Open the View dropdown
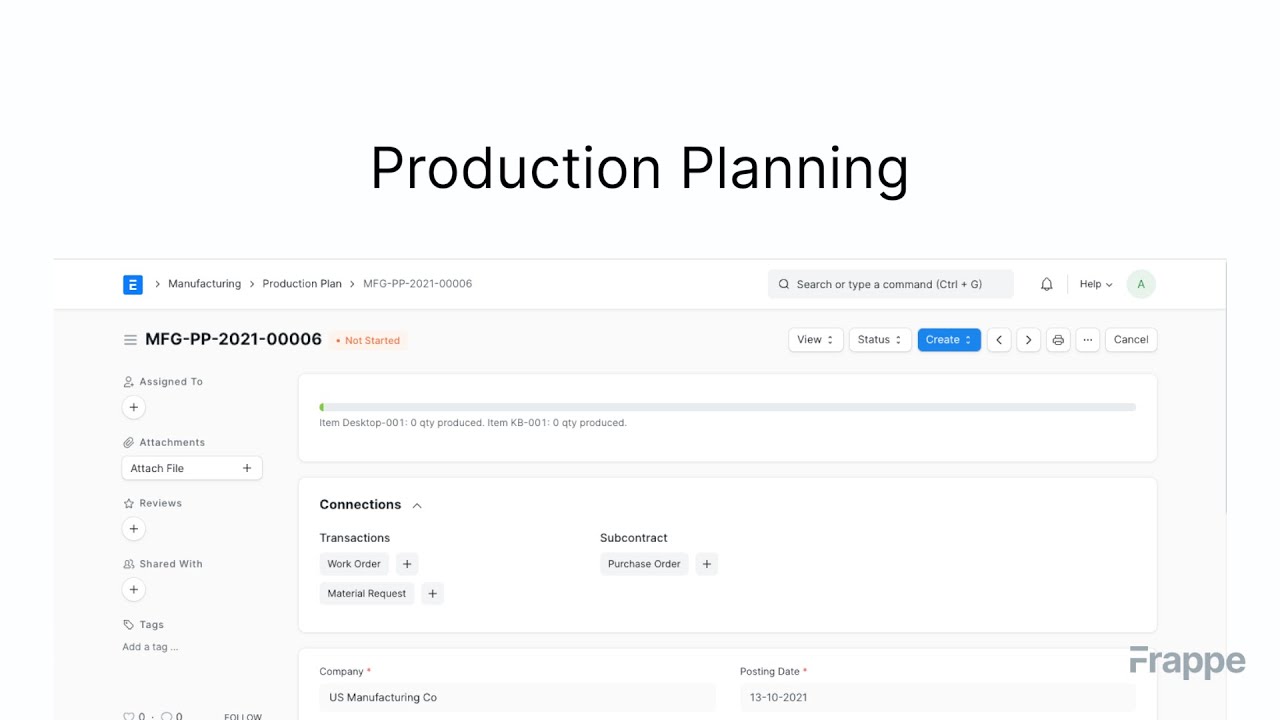This screenshot has height=720, width=1280. pyautogui.click(x=816, y=340)
